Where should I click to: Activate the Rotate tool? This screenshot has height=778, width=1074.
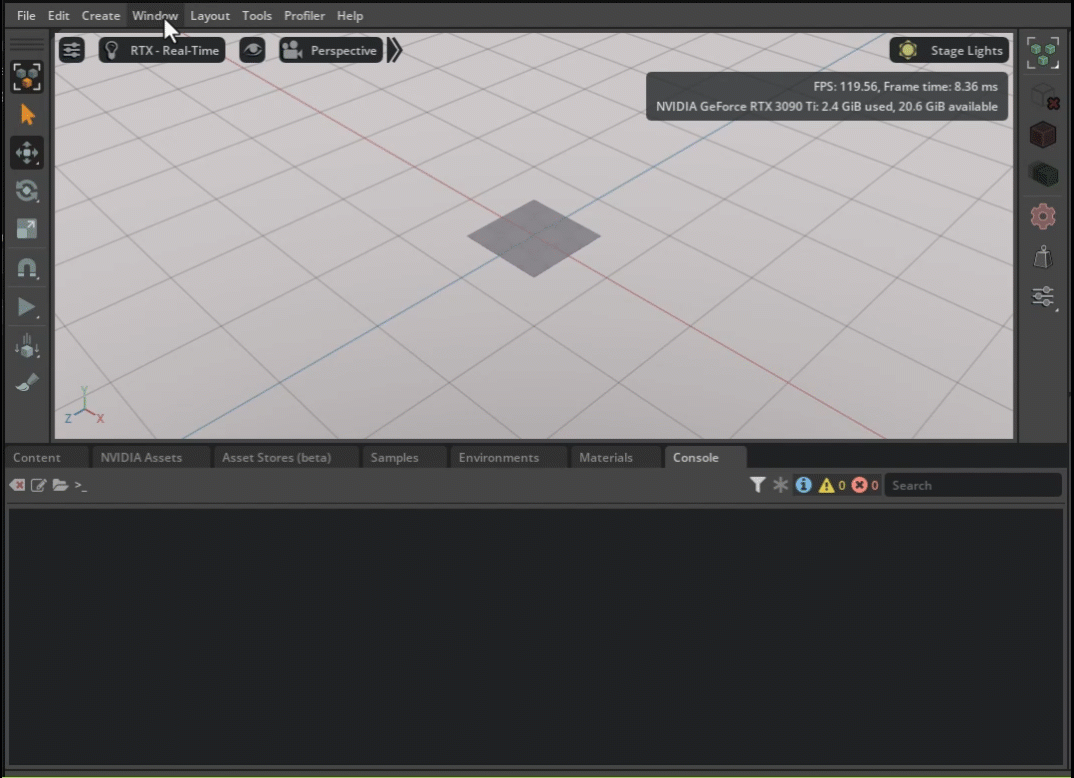tap(27, 190)
